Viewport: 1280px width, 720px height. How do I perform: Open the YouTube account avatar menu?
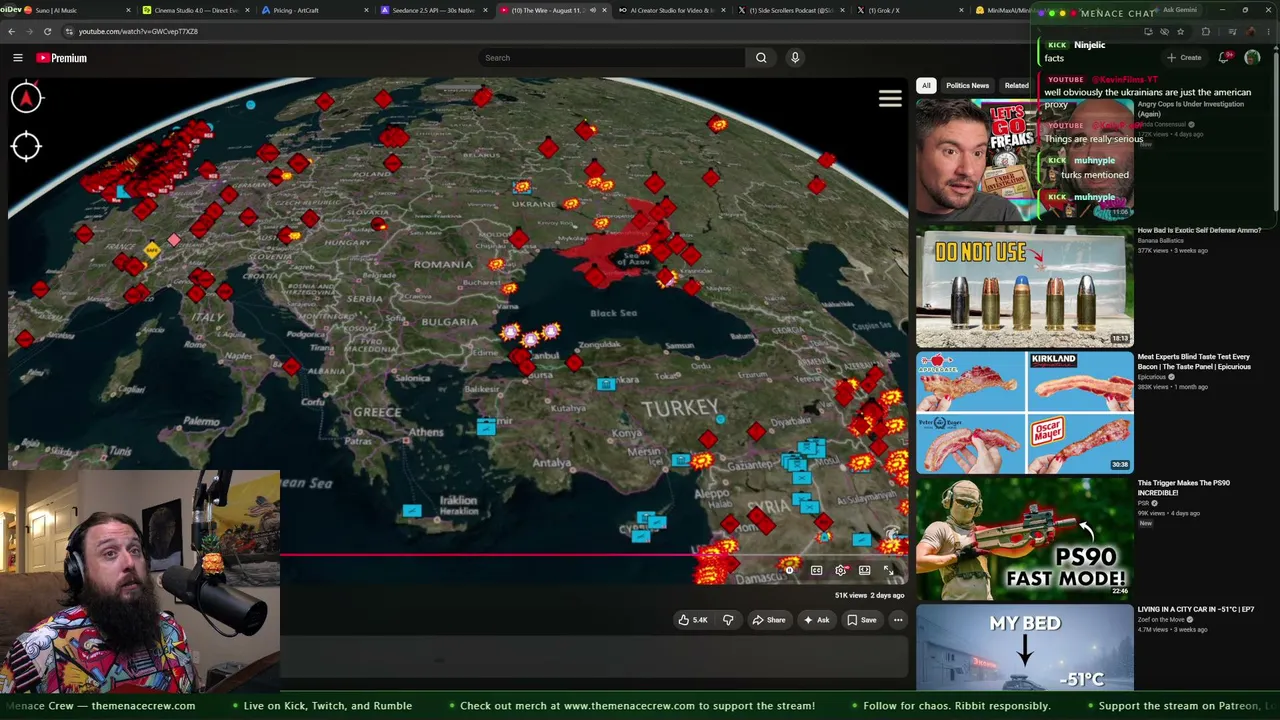pyautogui.click(x=1252, y=58)
